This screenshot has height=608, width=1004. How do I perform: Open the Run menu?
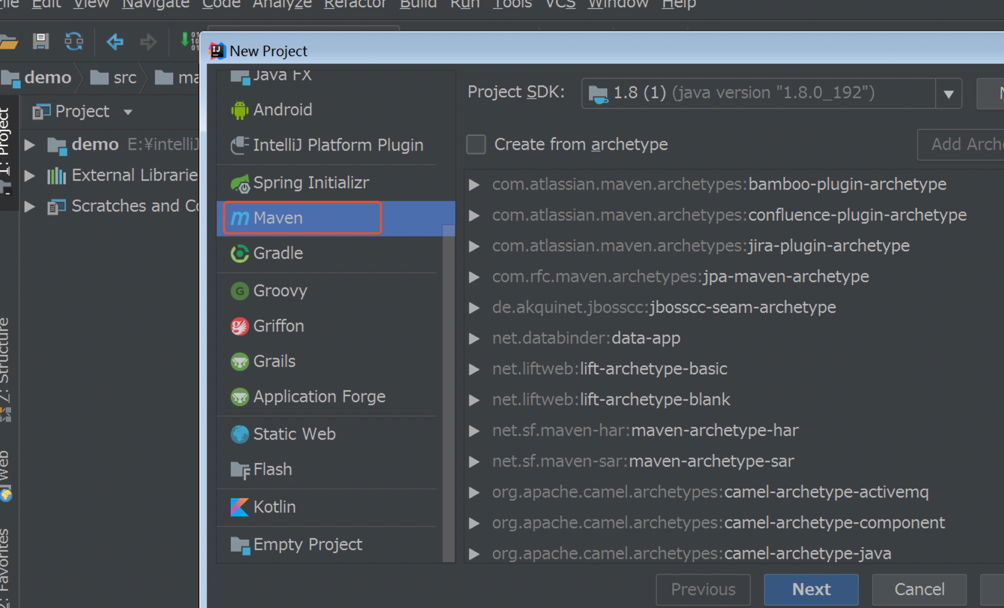pyautogui.click(x=465, y=4)
